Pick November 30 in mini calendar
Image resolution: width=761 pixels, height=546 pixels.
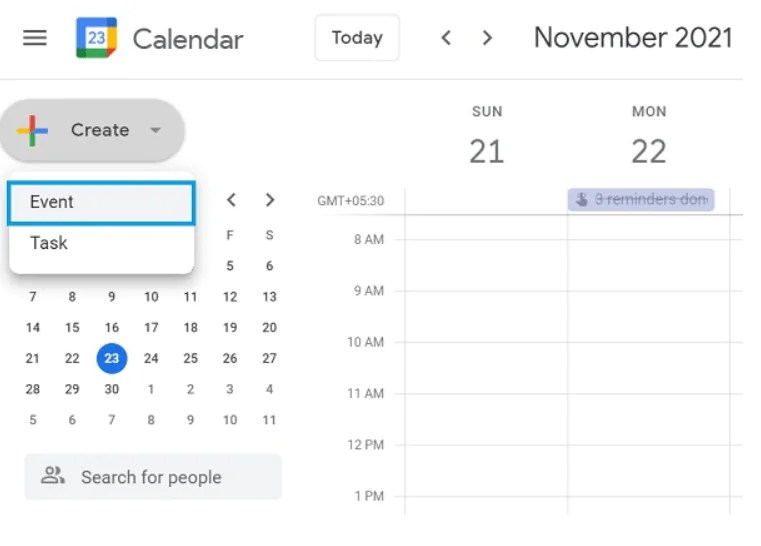click(x=112, y=389)
